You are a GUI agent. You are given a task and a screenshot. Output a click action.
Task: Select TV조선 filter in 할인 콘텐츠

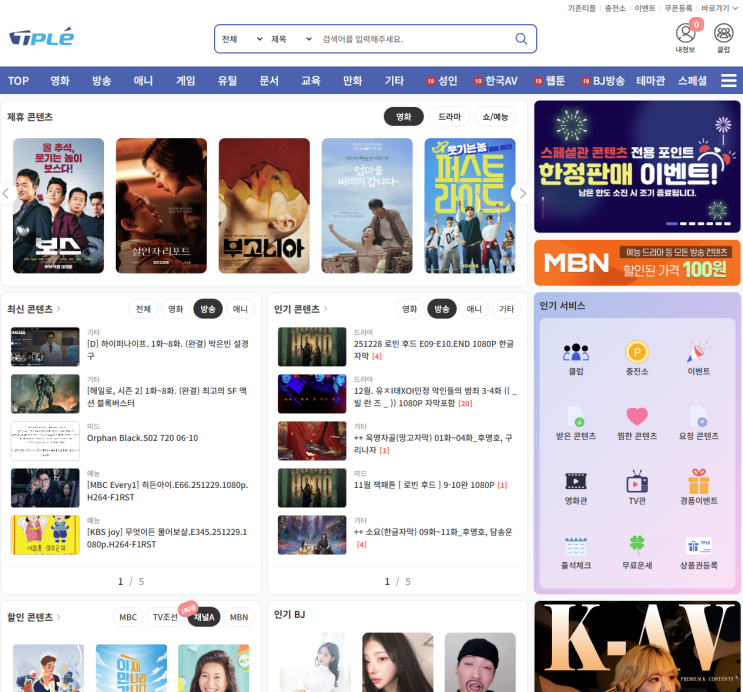pos(165,617)
